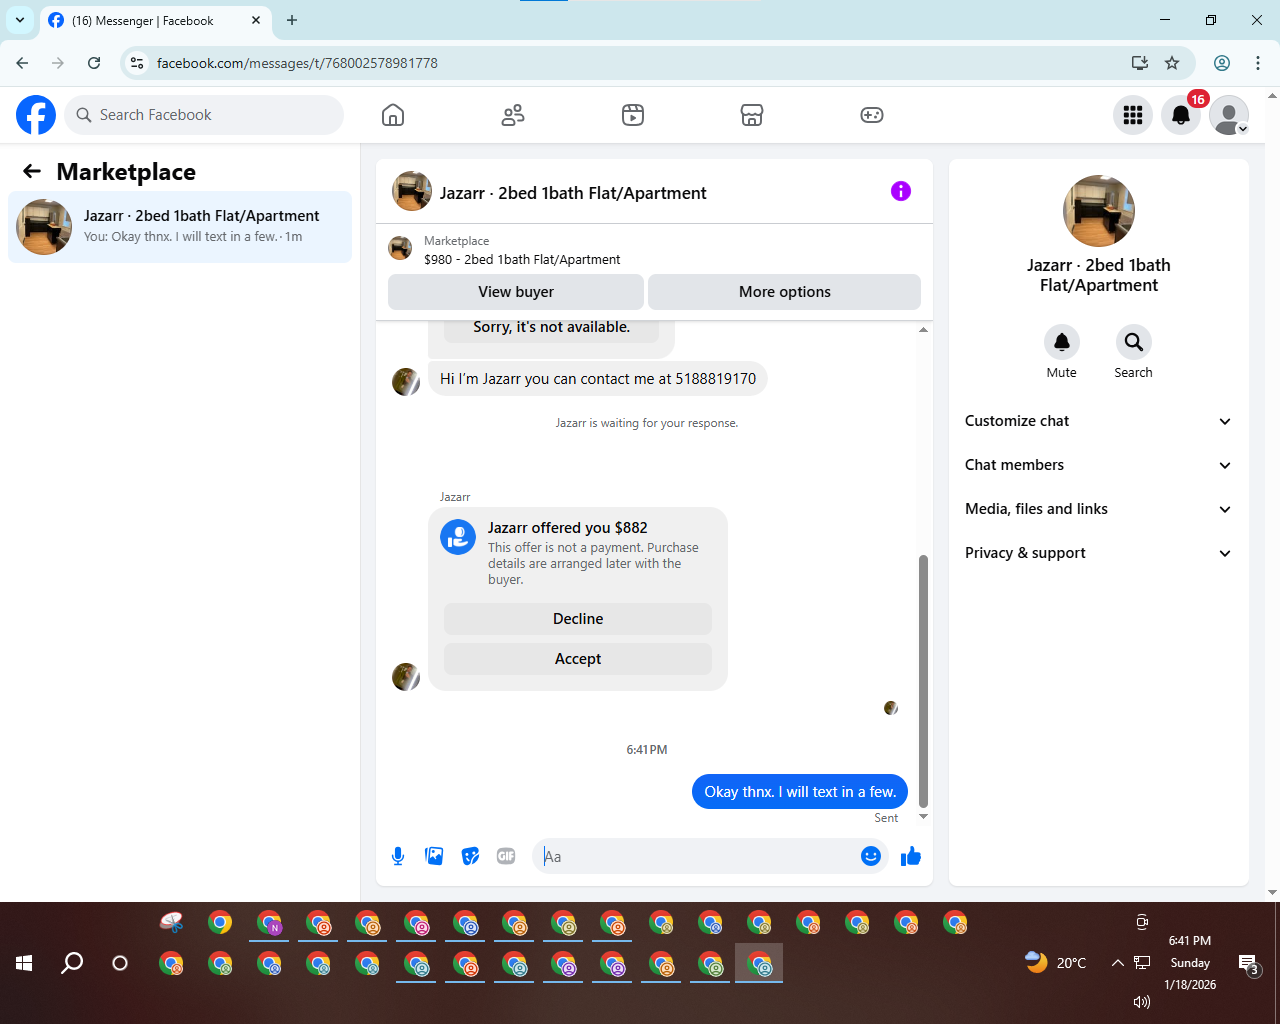Click the Okay thnx sent message bubble

pos(800,792)
